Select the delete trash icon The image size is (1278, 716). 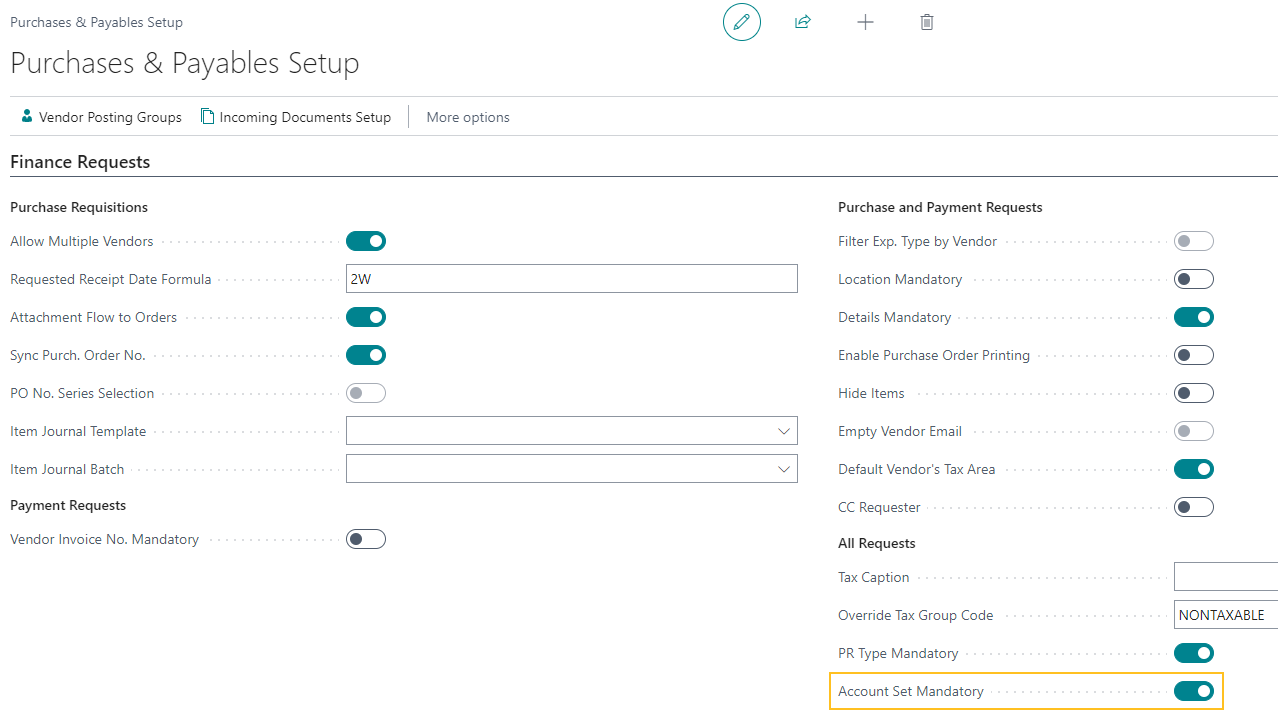pos(926,21)
